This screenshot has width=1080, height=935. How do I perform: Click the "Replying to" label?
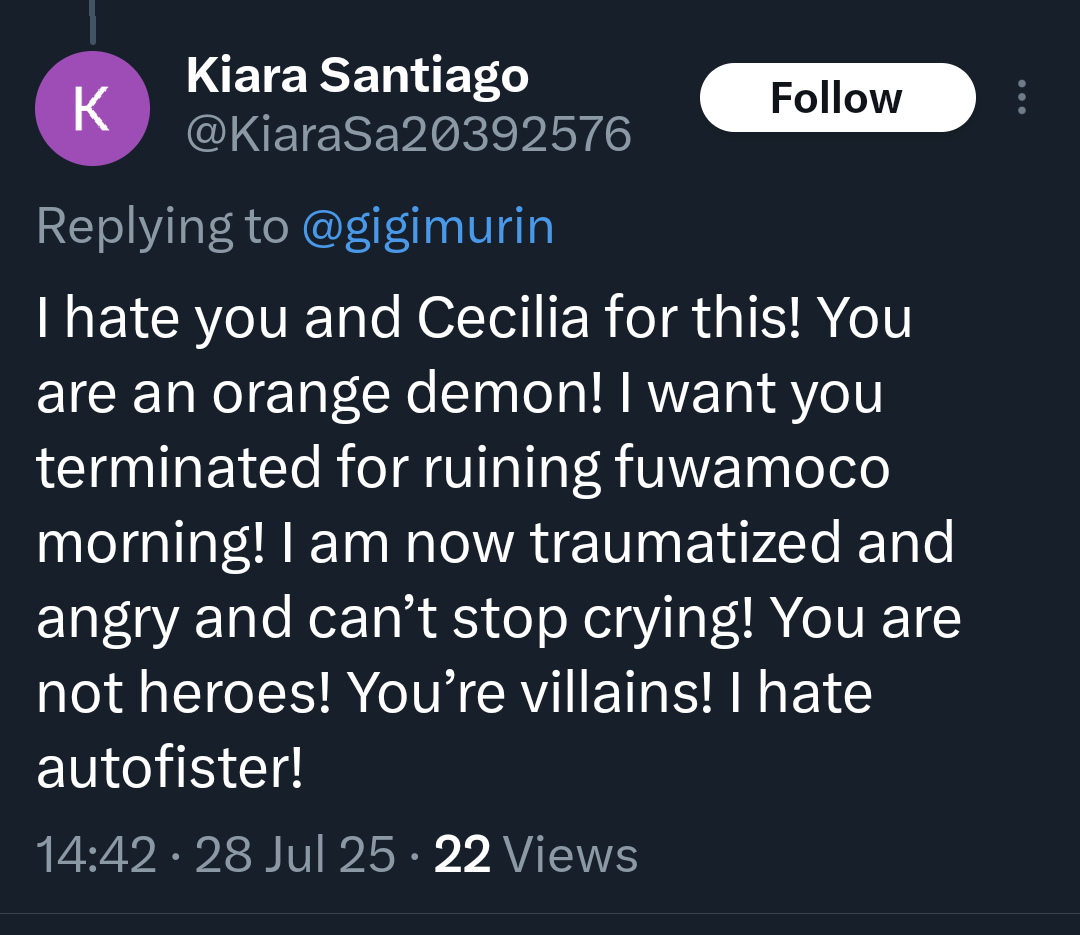pos(162,226)
